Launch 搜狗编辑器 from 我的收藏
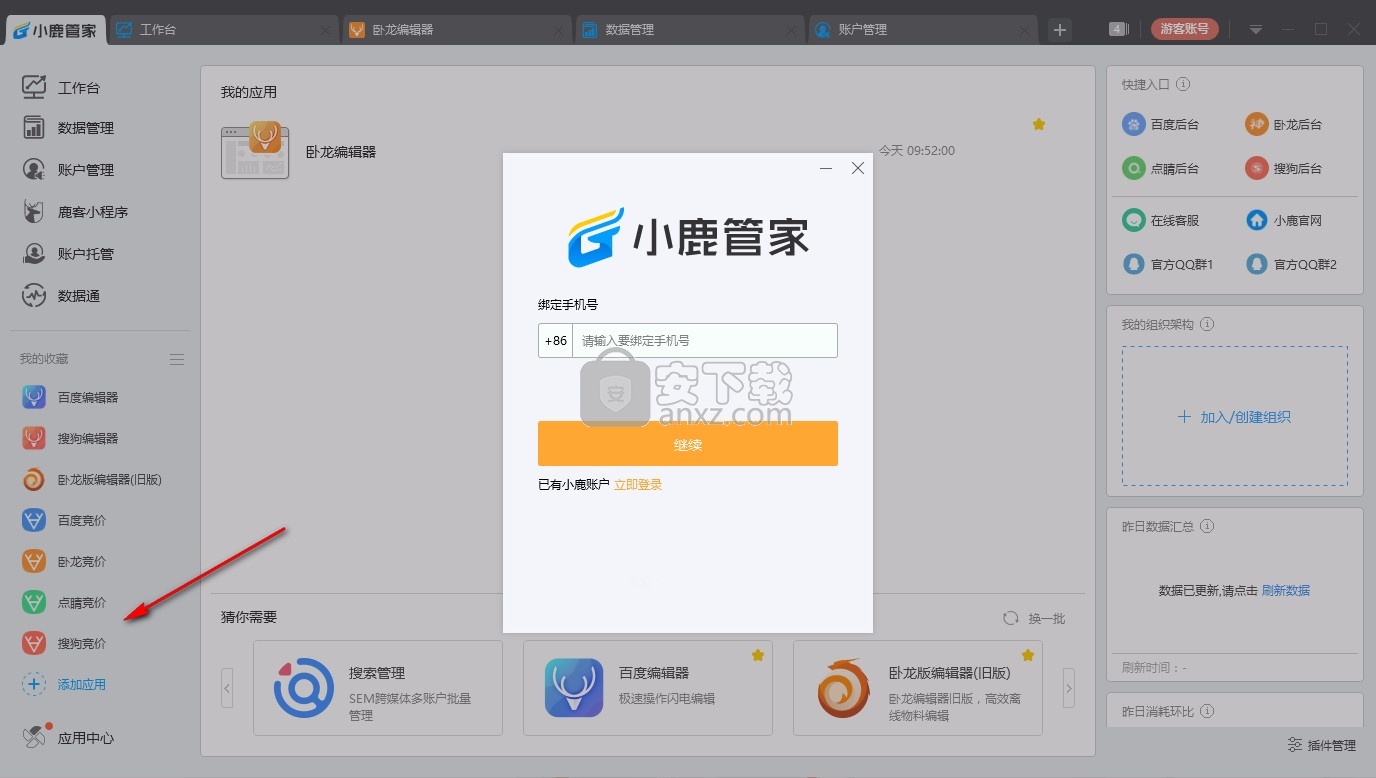1376x778 pixels. tap(70, 438)
